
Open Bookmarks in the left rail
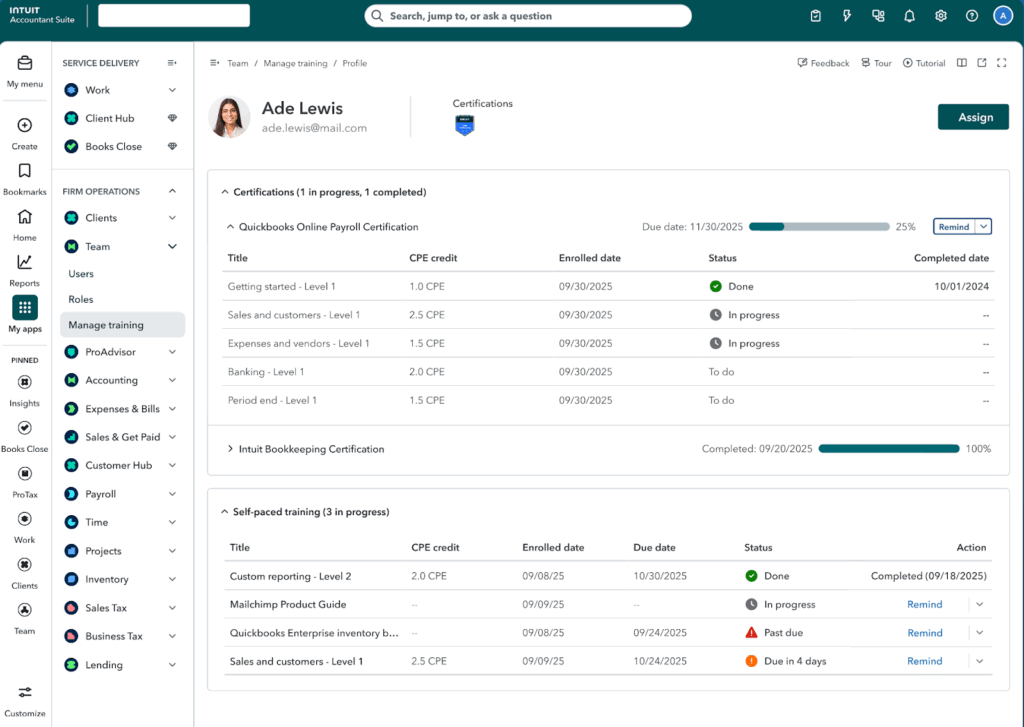pos(25,172)
